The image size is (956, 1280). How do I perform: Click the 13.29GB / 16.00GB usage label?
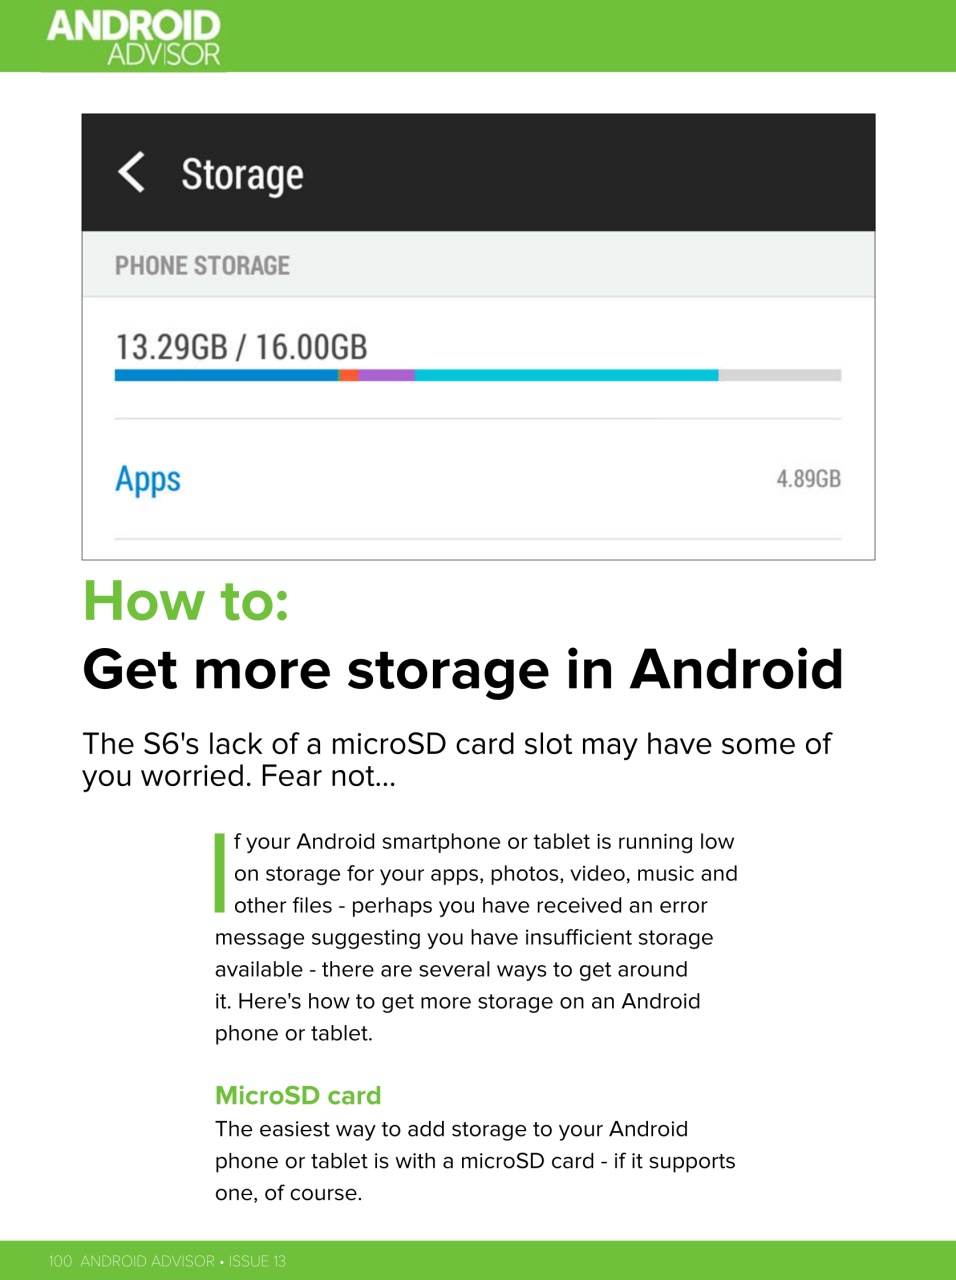(x=241, y=347)
